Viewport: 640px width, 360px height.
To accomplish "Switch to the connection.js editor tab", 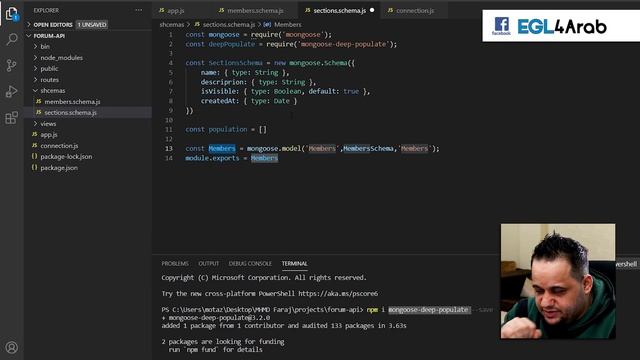I will (415, 11).
